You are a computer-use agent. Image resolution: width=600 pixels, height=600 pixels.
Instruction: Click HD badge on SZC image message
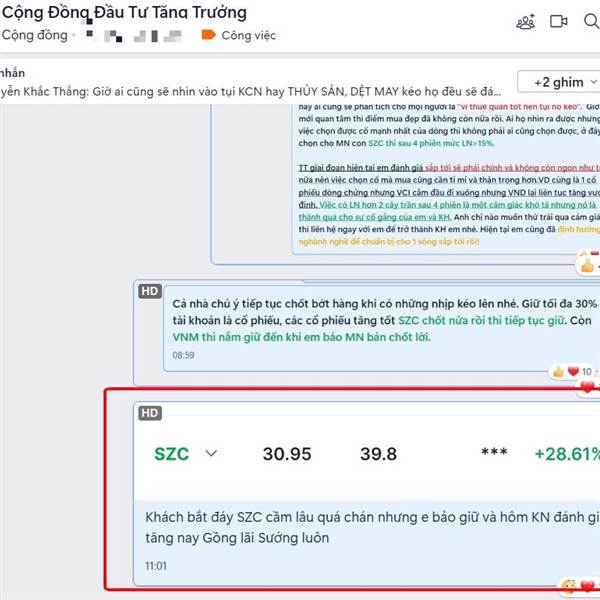tap(150, 413)
